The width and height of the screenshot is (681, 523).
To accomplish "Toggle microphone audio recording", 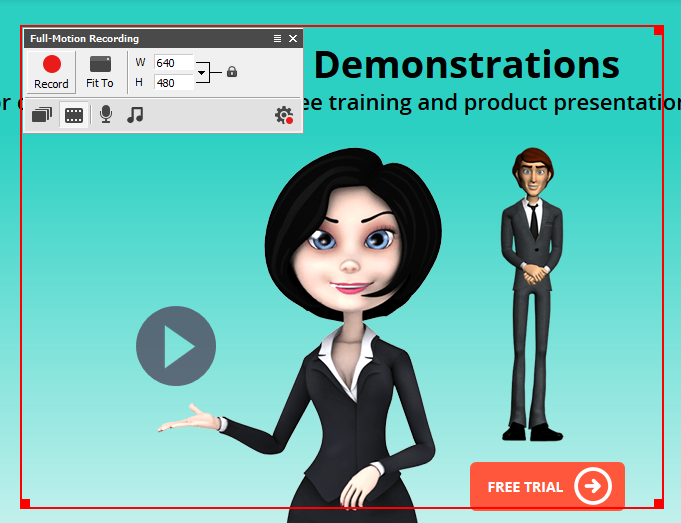I will pyautogui.click(x=105, y=115).
